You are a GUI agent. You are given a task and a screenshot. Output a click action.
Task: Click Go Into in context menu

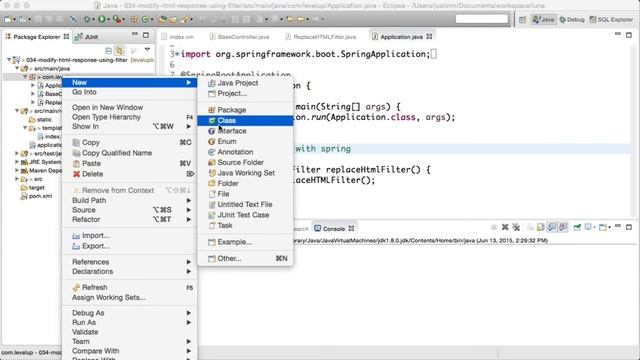129,92
